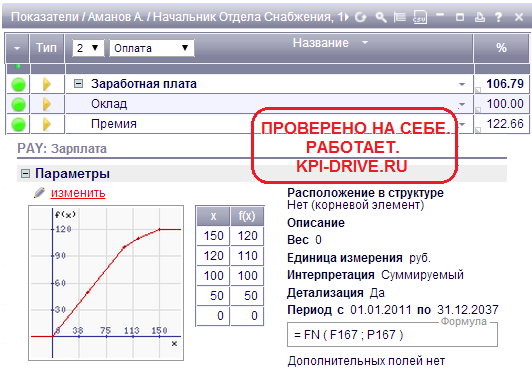
Task: Click the Дополнительных полей нет text
Action: pos(366,361)
